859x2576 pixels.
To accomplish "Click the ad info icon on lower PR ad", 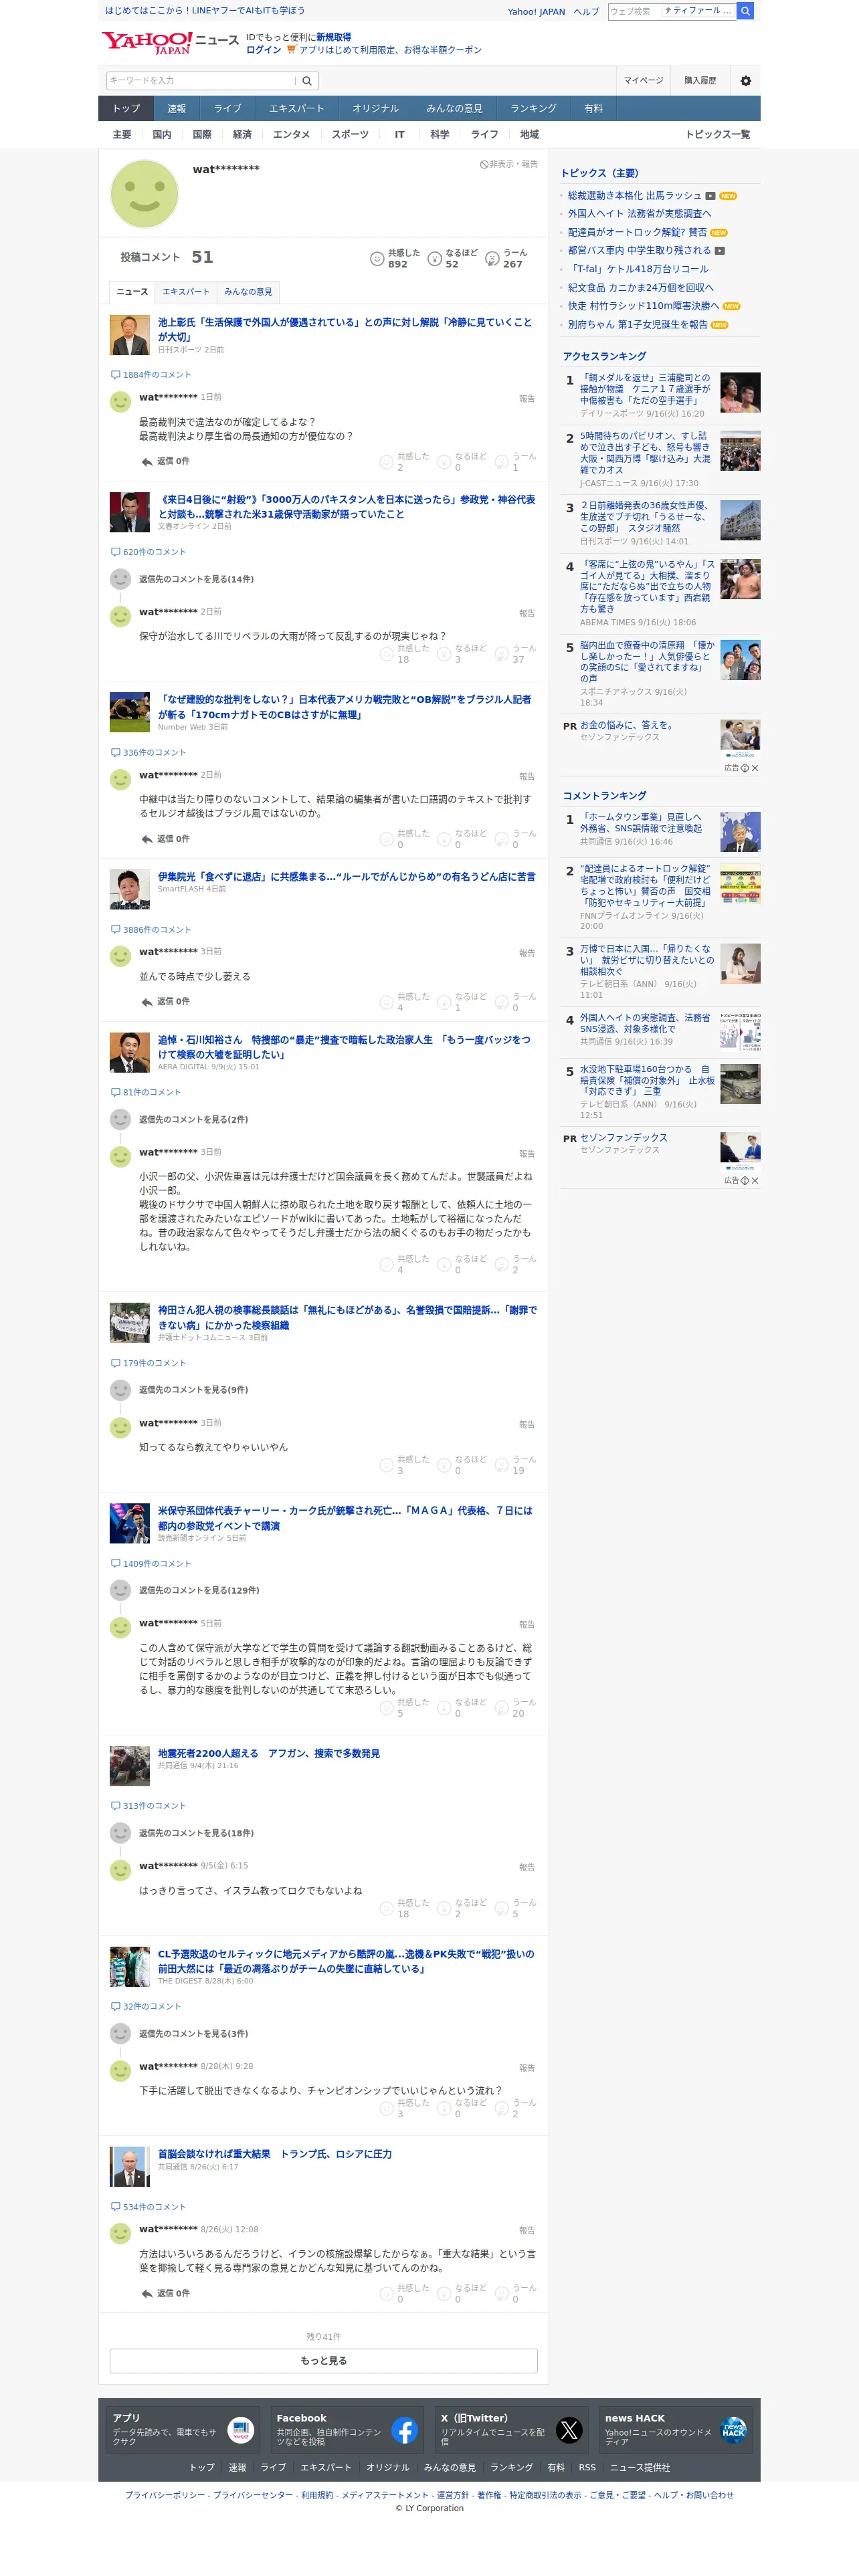I will point(745,1181).
